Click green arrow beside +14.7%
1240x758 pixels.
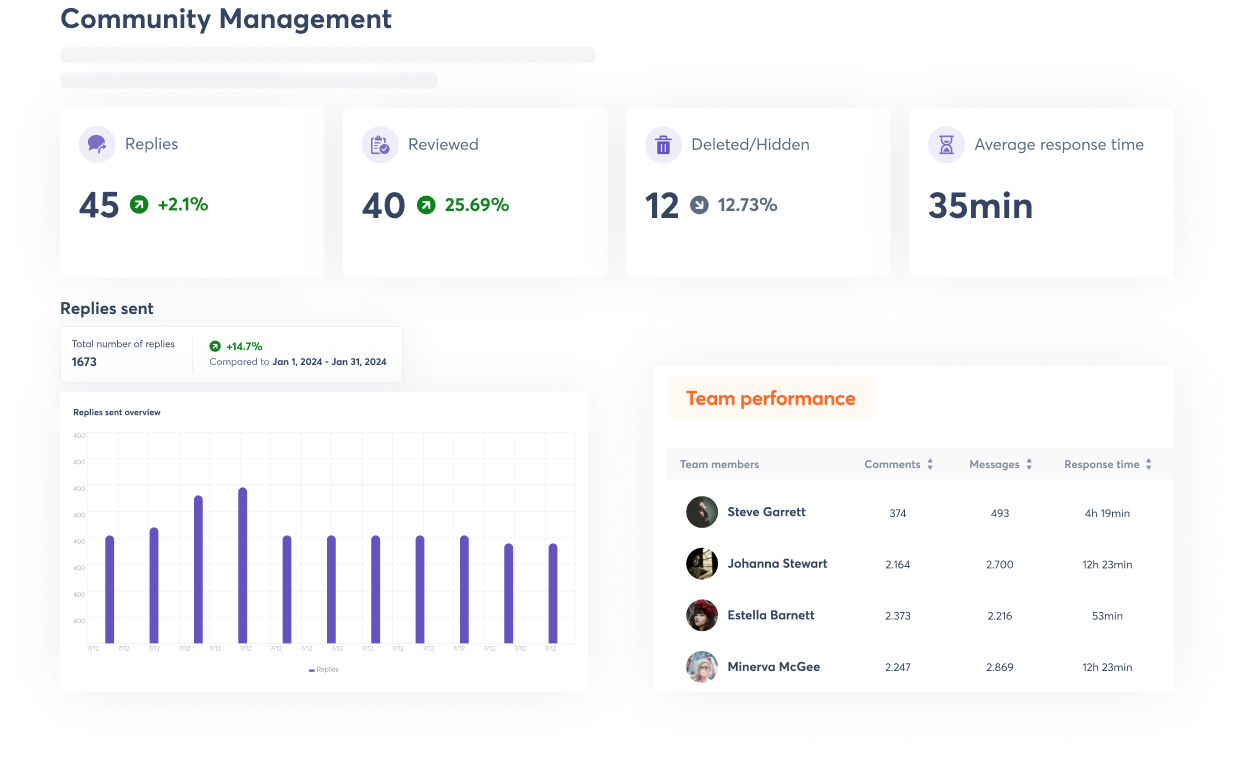(x=215, y=346)
